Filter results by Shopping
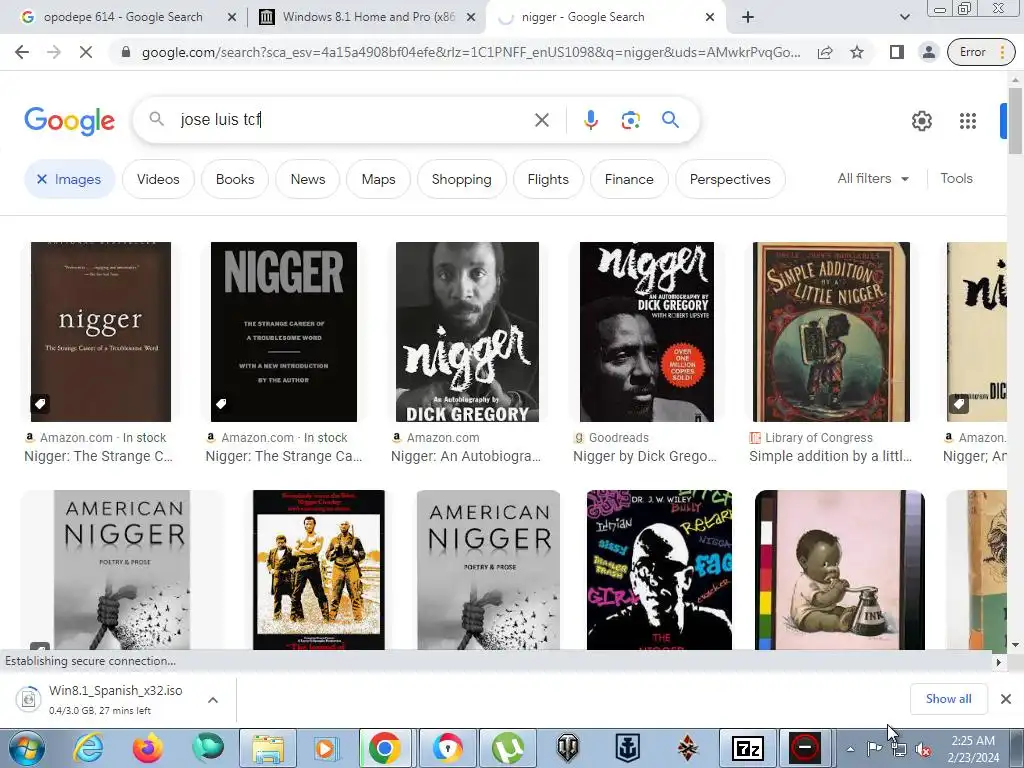 [461, 179]
